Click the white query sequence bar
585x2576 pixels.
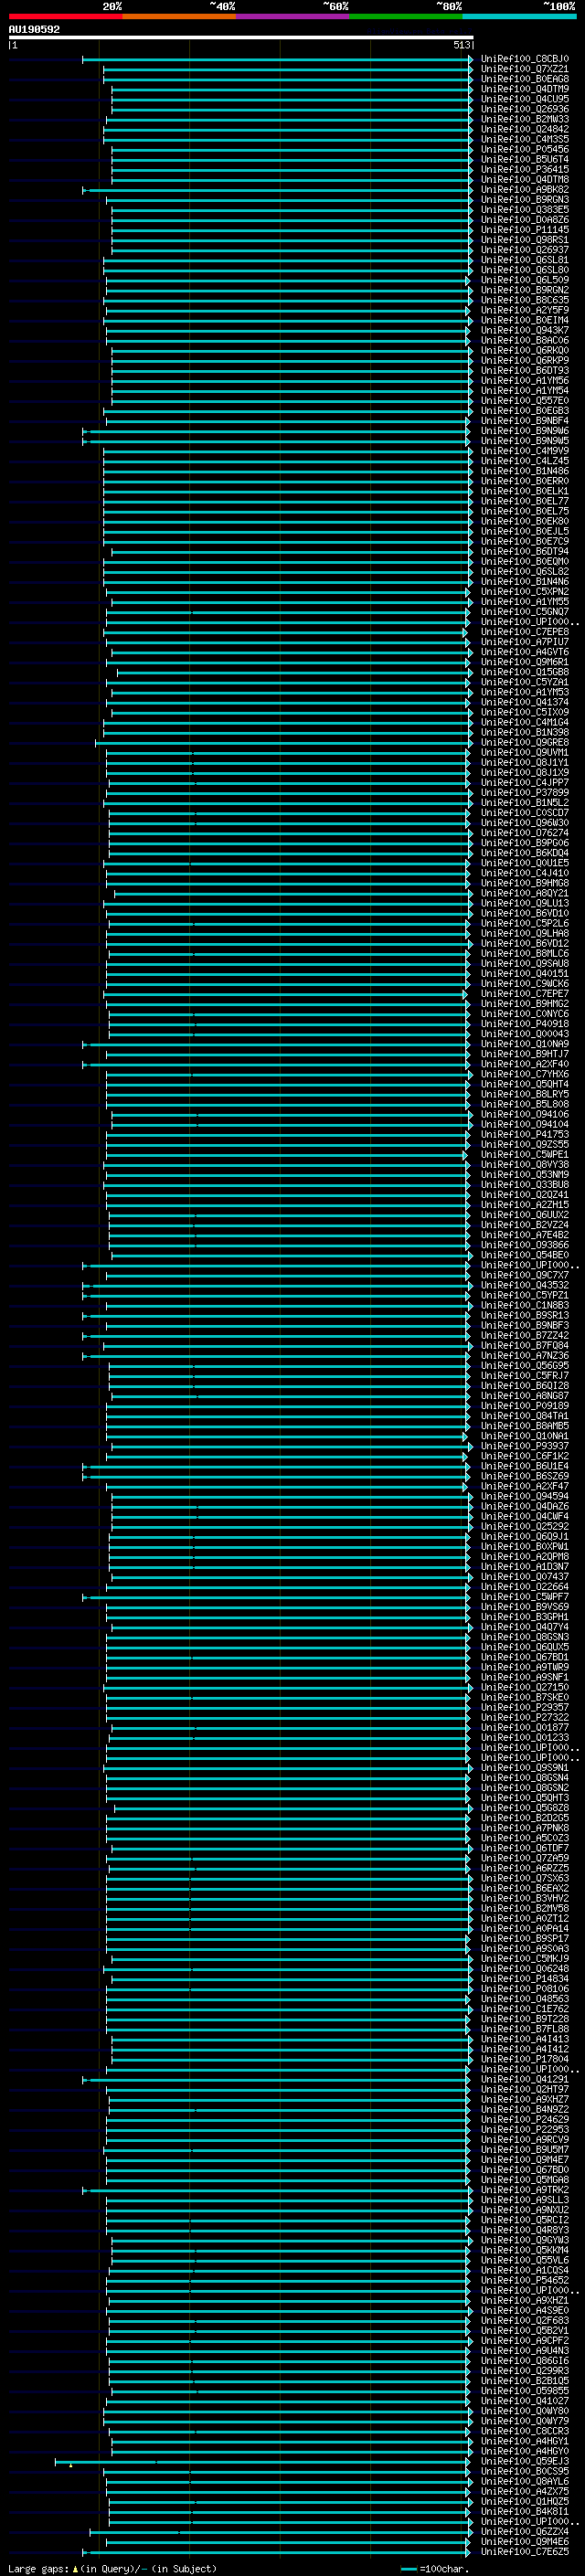pyautogui.click(x=241, y=37)
